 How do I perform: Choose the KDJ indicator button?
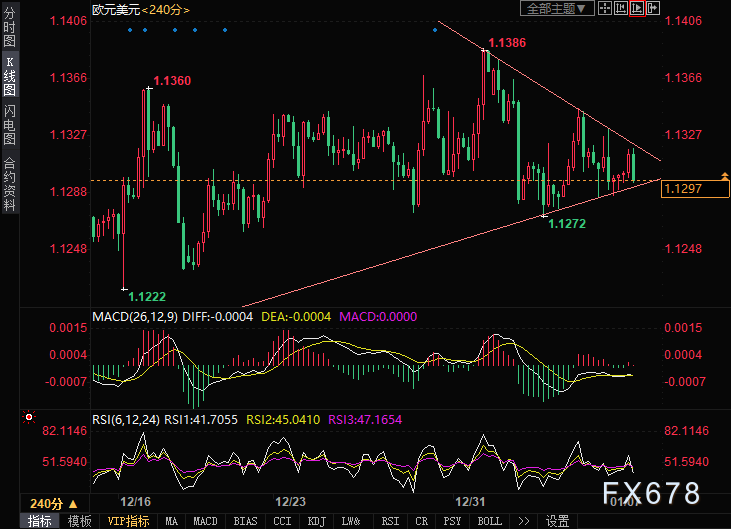317,521
